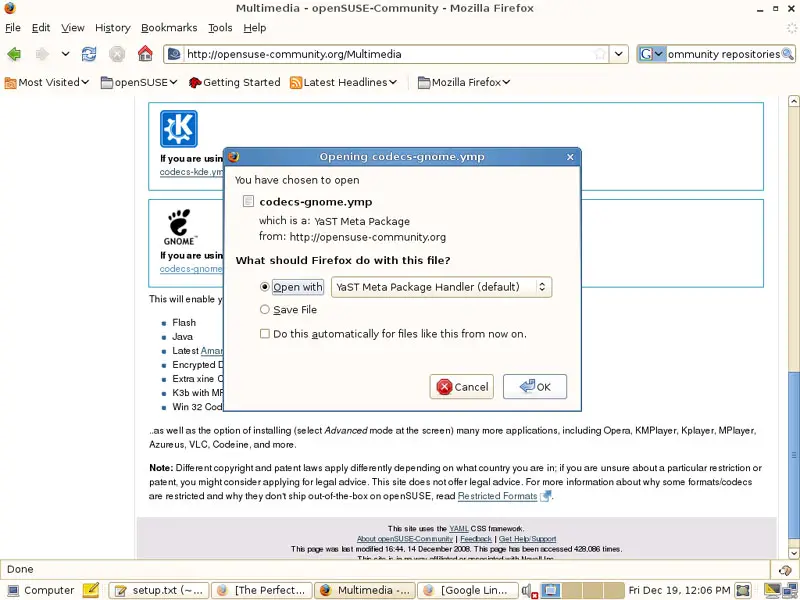Open the Help menu
The image size is (800, 600).
coord(255,28)
